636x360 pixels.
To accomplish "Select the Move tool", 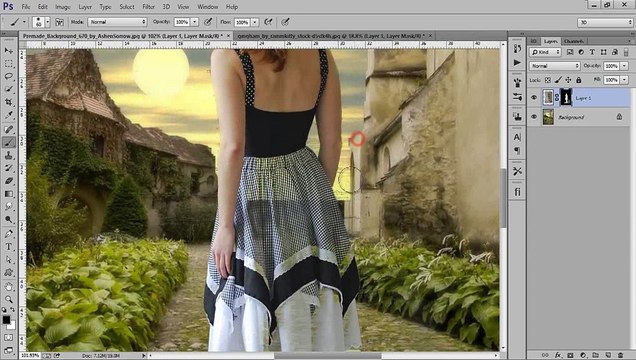I will coord(9,50).
